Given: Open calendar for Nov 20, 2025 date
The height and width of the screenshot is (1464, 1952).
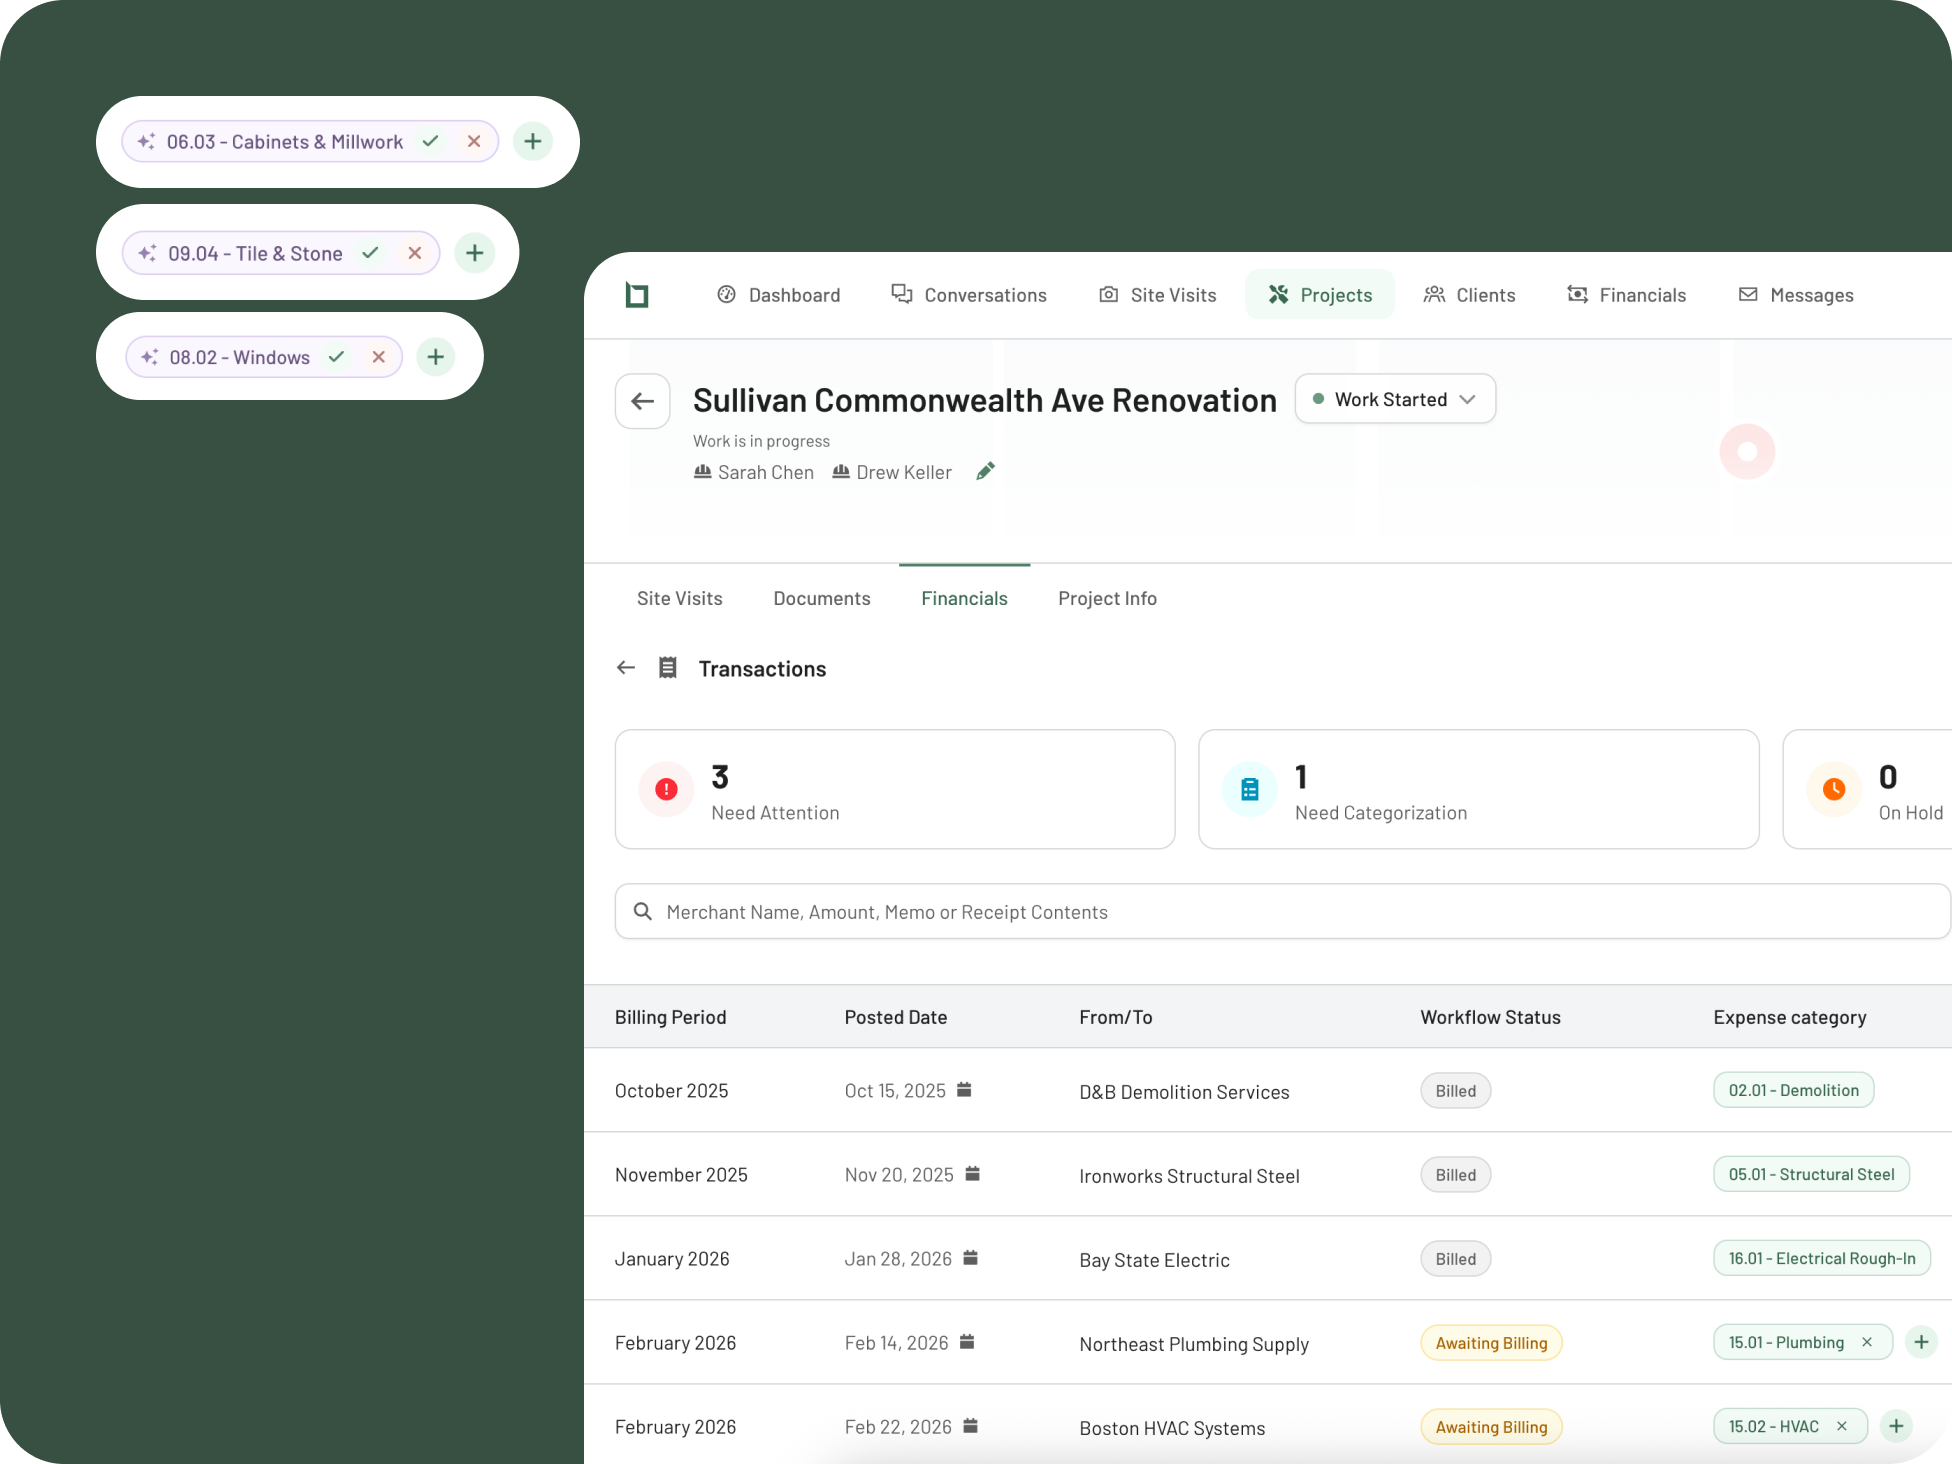Looking at the screenshot, I should point(973,1173).
